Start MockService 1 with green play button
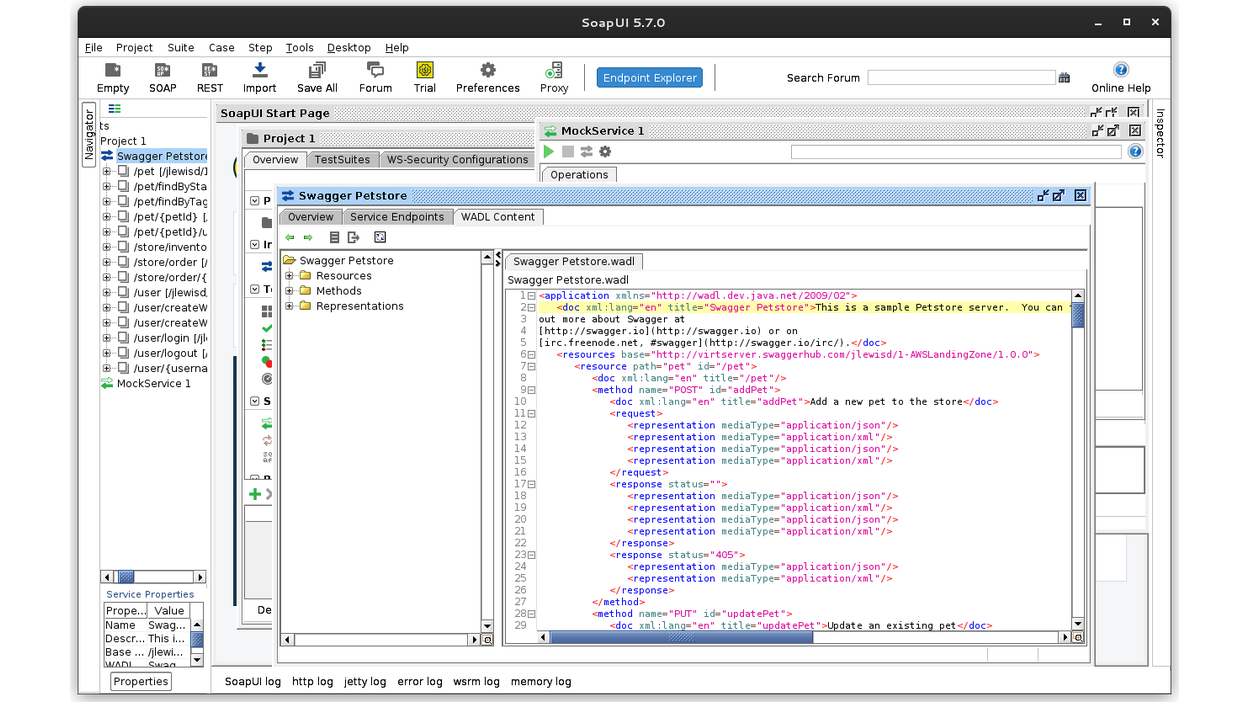 pyautogui.click(x=548, y=152)
